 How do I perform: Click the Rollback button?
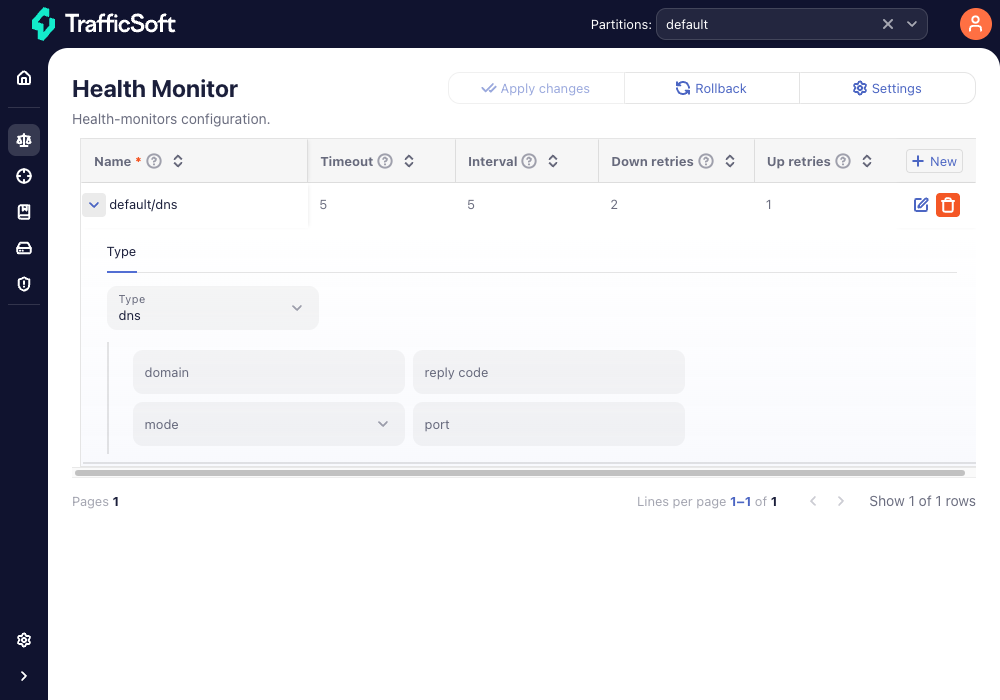711,88
